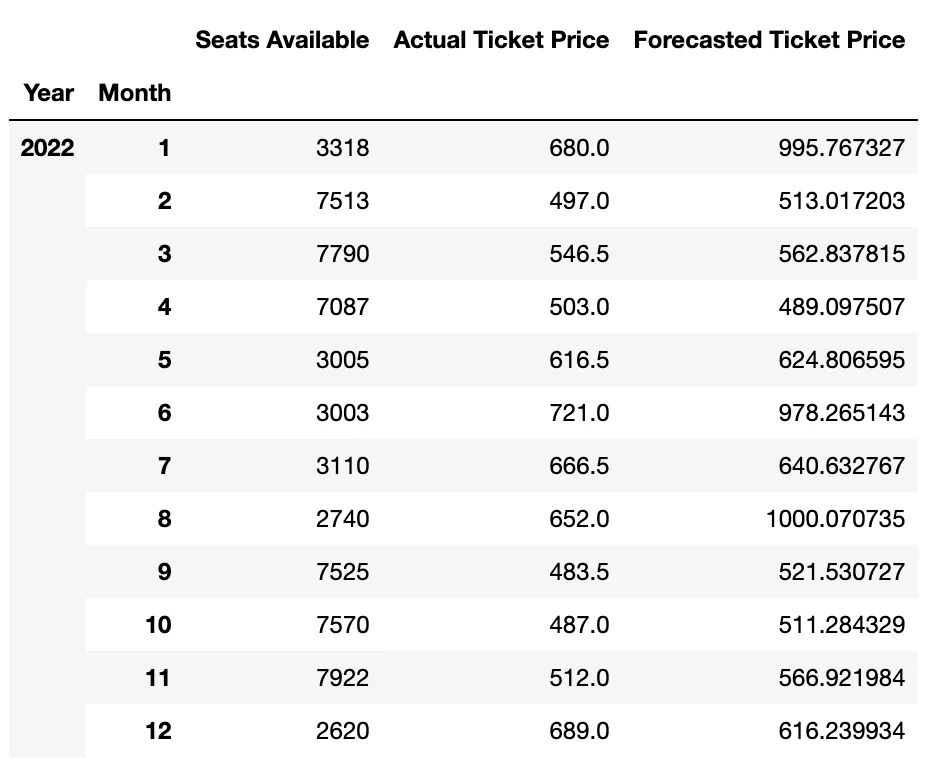Click seats available value 7525
Image resolution: width=948 pixels, height=776 pixels.
tap(342, 572)
